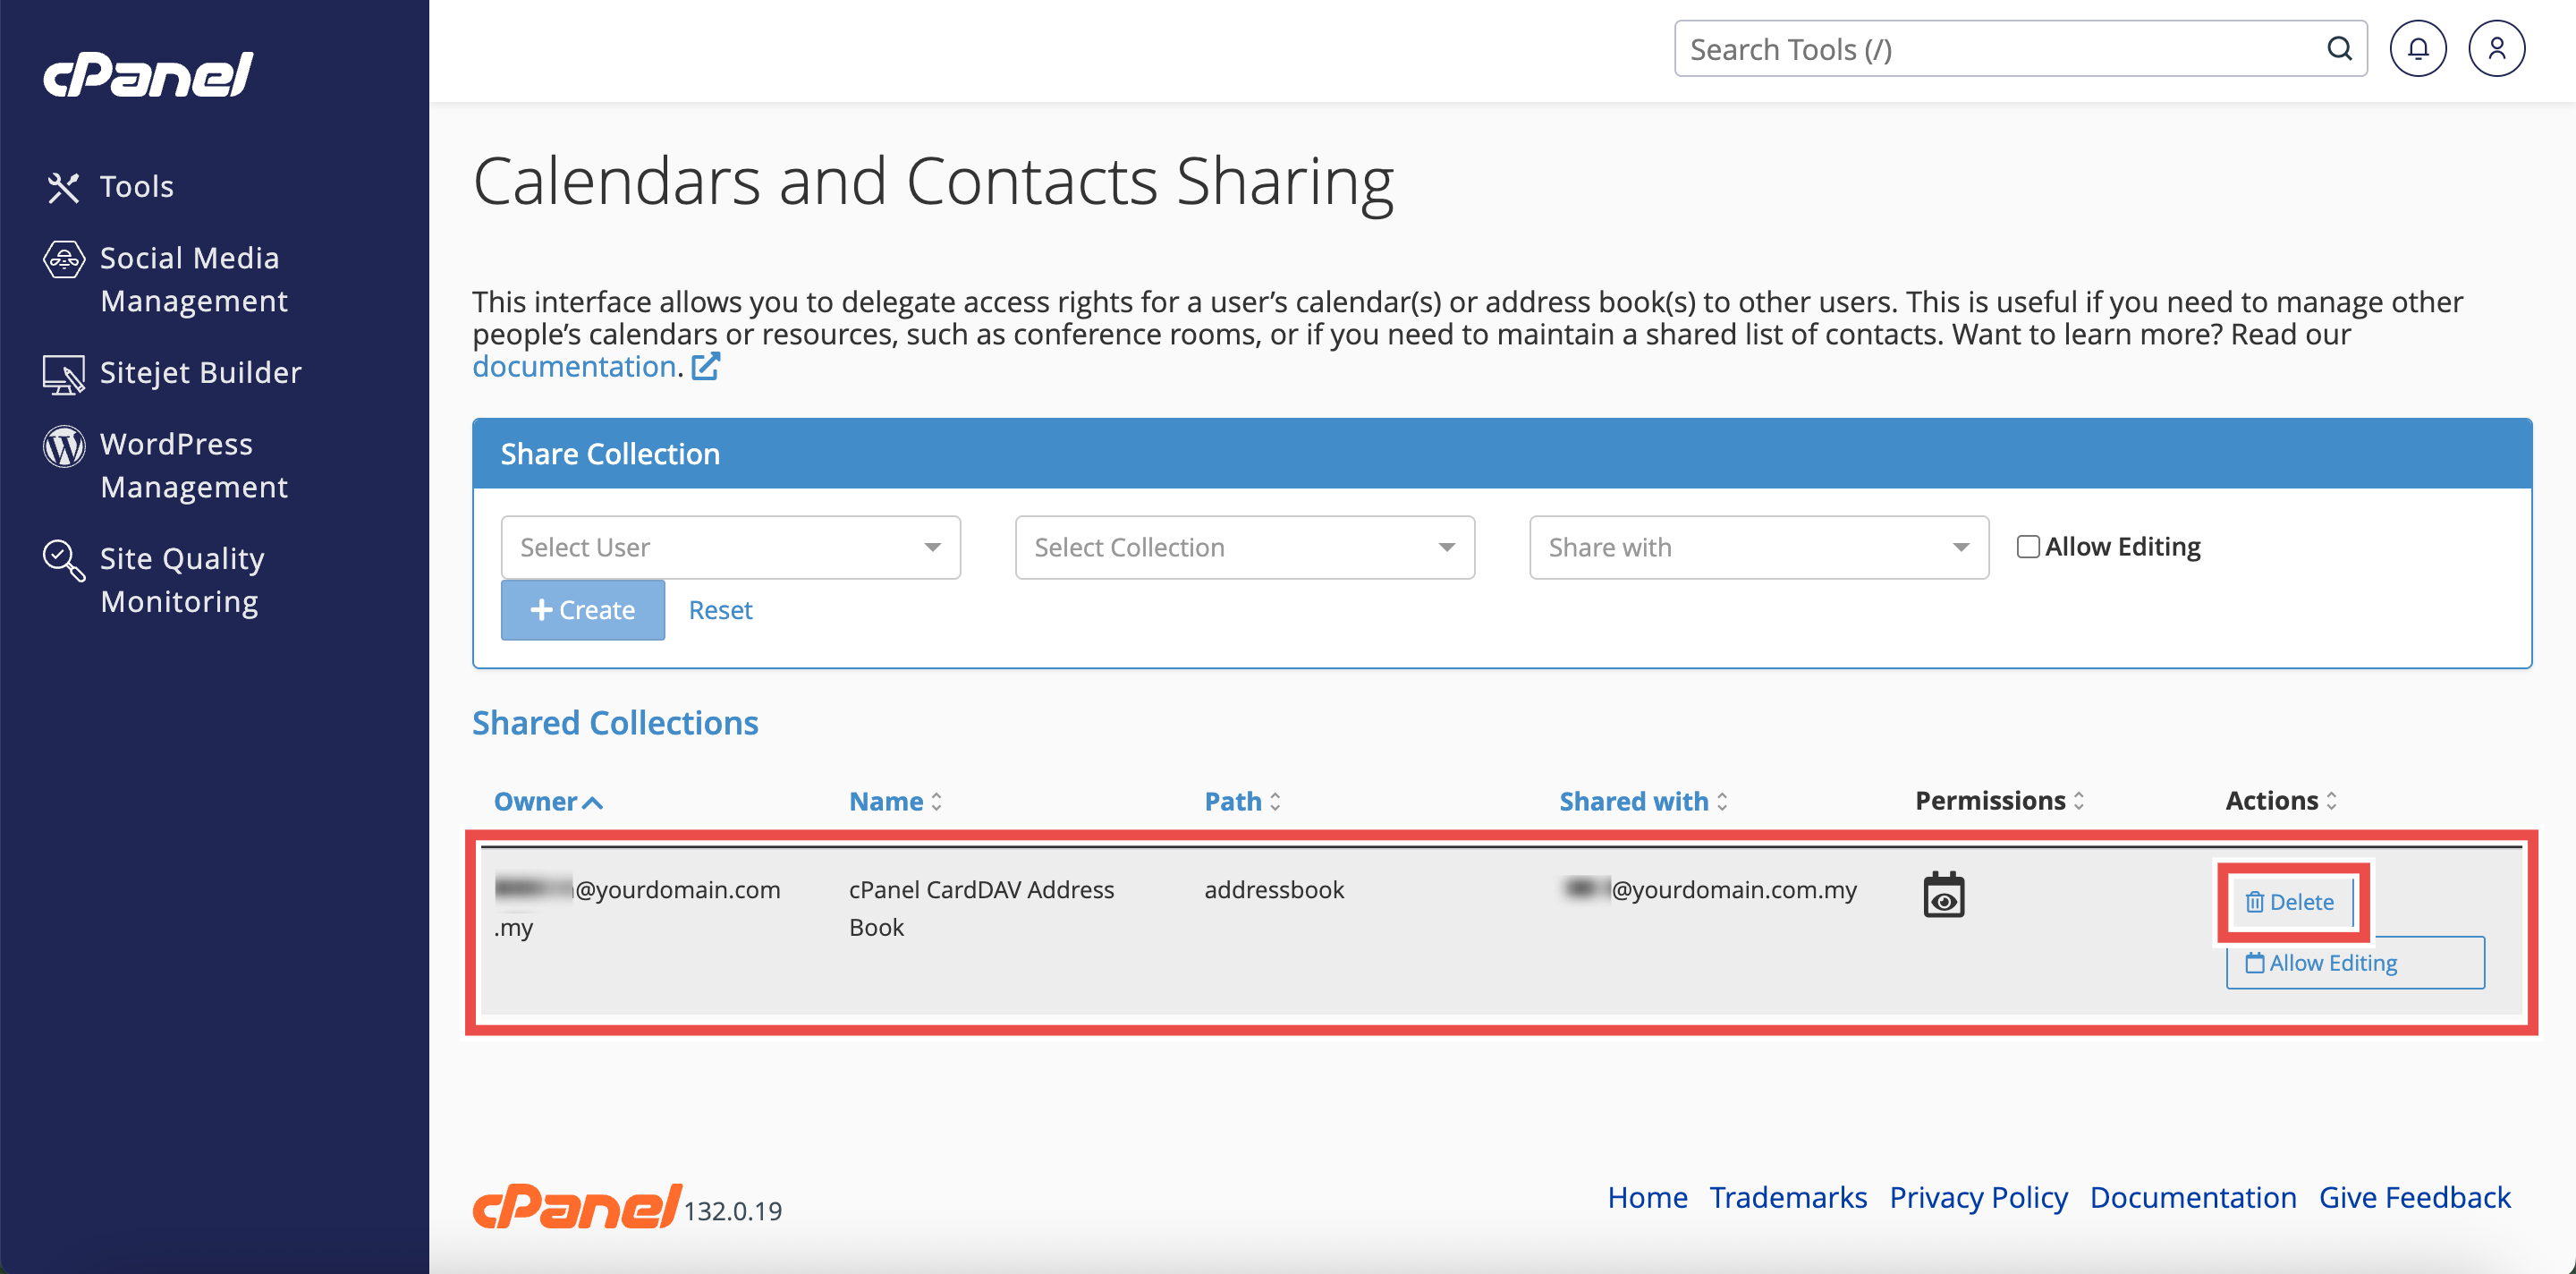
Task: Click the WordPress Management logo icon
Action: [x=63, y=446]
